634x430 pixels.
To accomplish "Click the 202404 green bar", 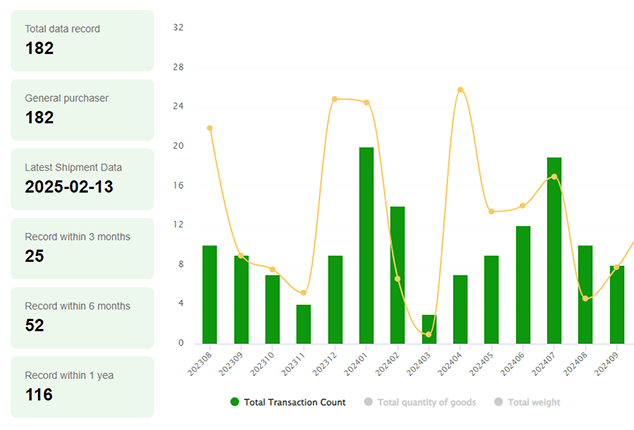I will pos(460,309).
